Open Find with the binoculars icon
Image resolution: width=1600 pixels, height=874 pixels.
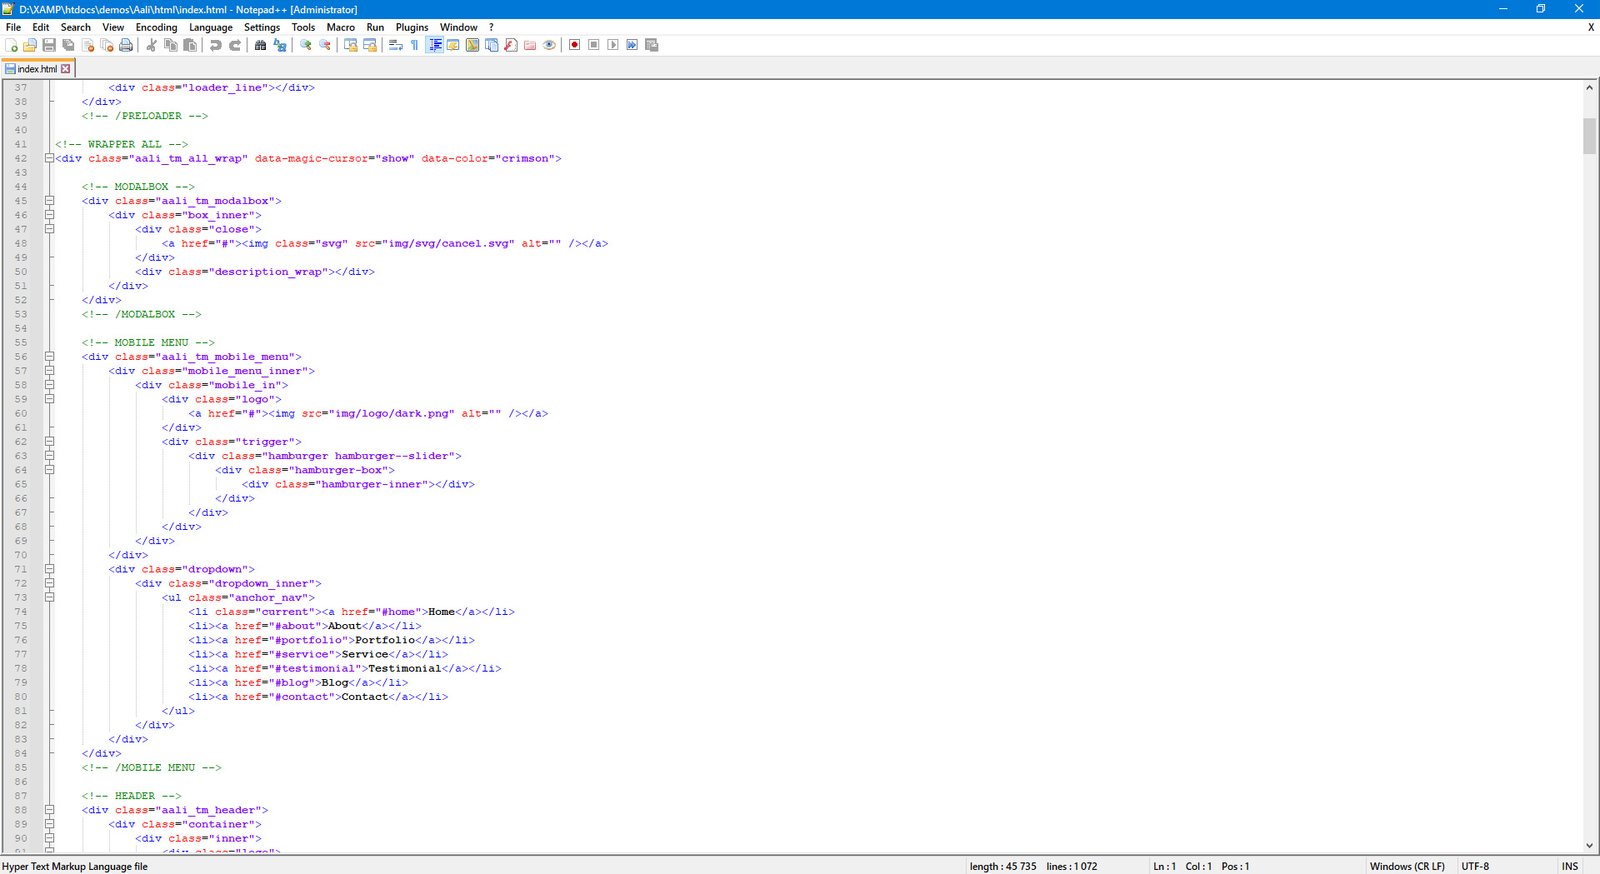pyautogui.click(x=261, y=45)
